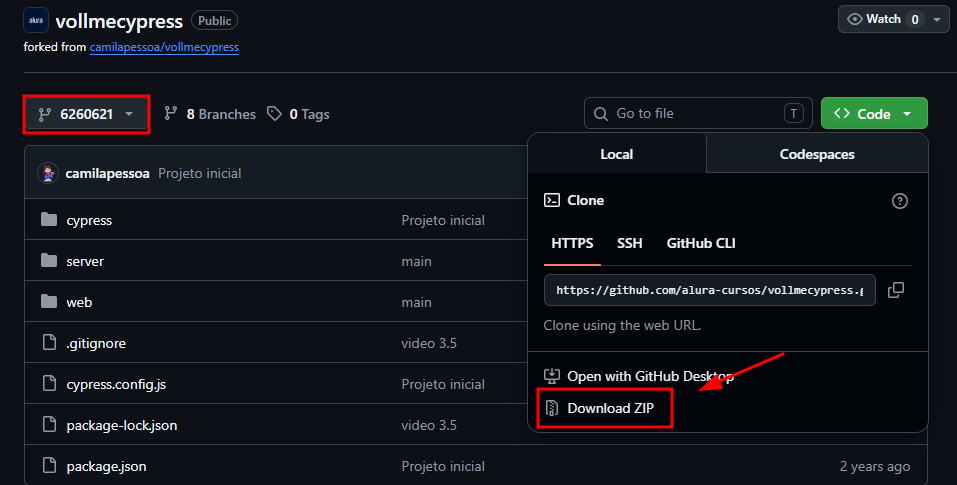Image resolution: width=957 pixels, height=485 pixels.
Task: Open the server row's main commit message
Action: (416, 261)
